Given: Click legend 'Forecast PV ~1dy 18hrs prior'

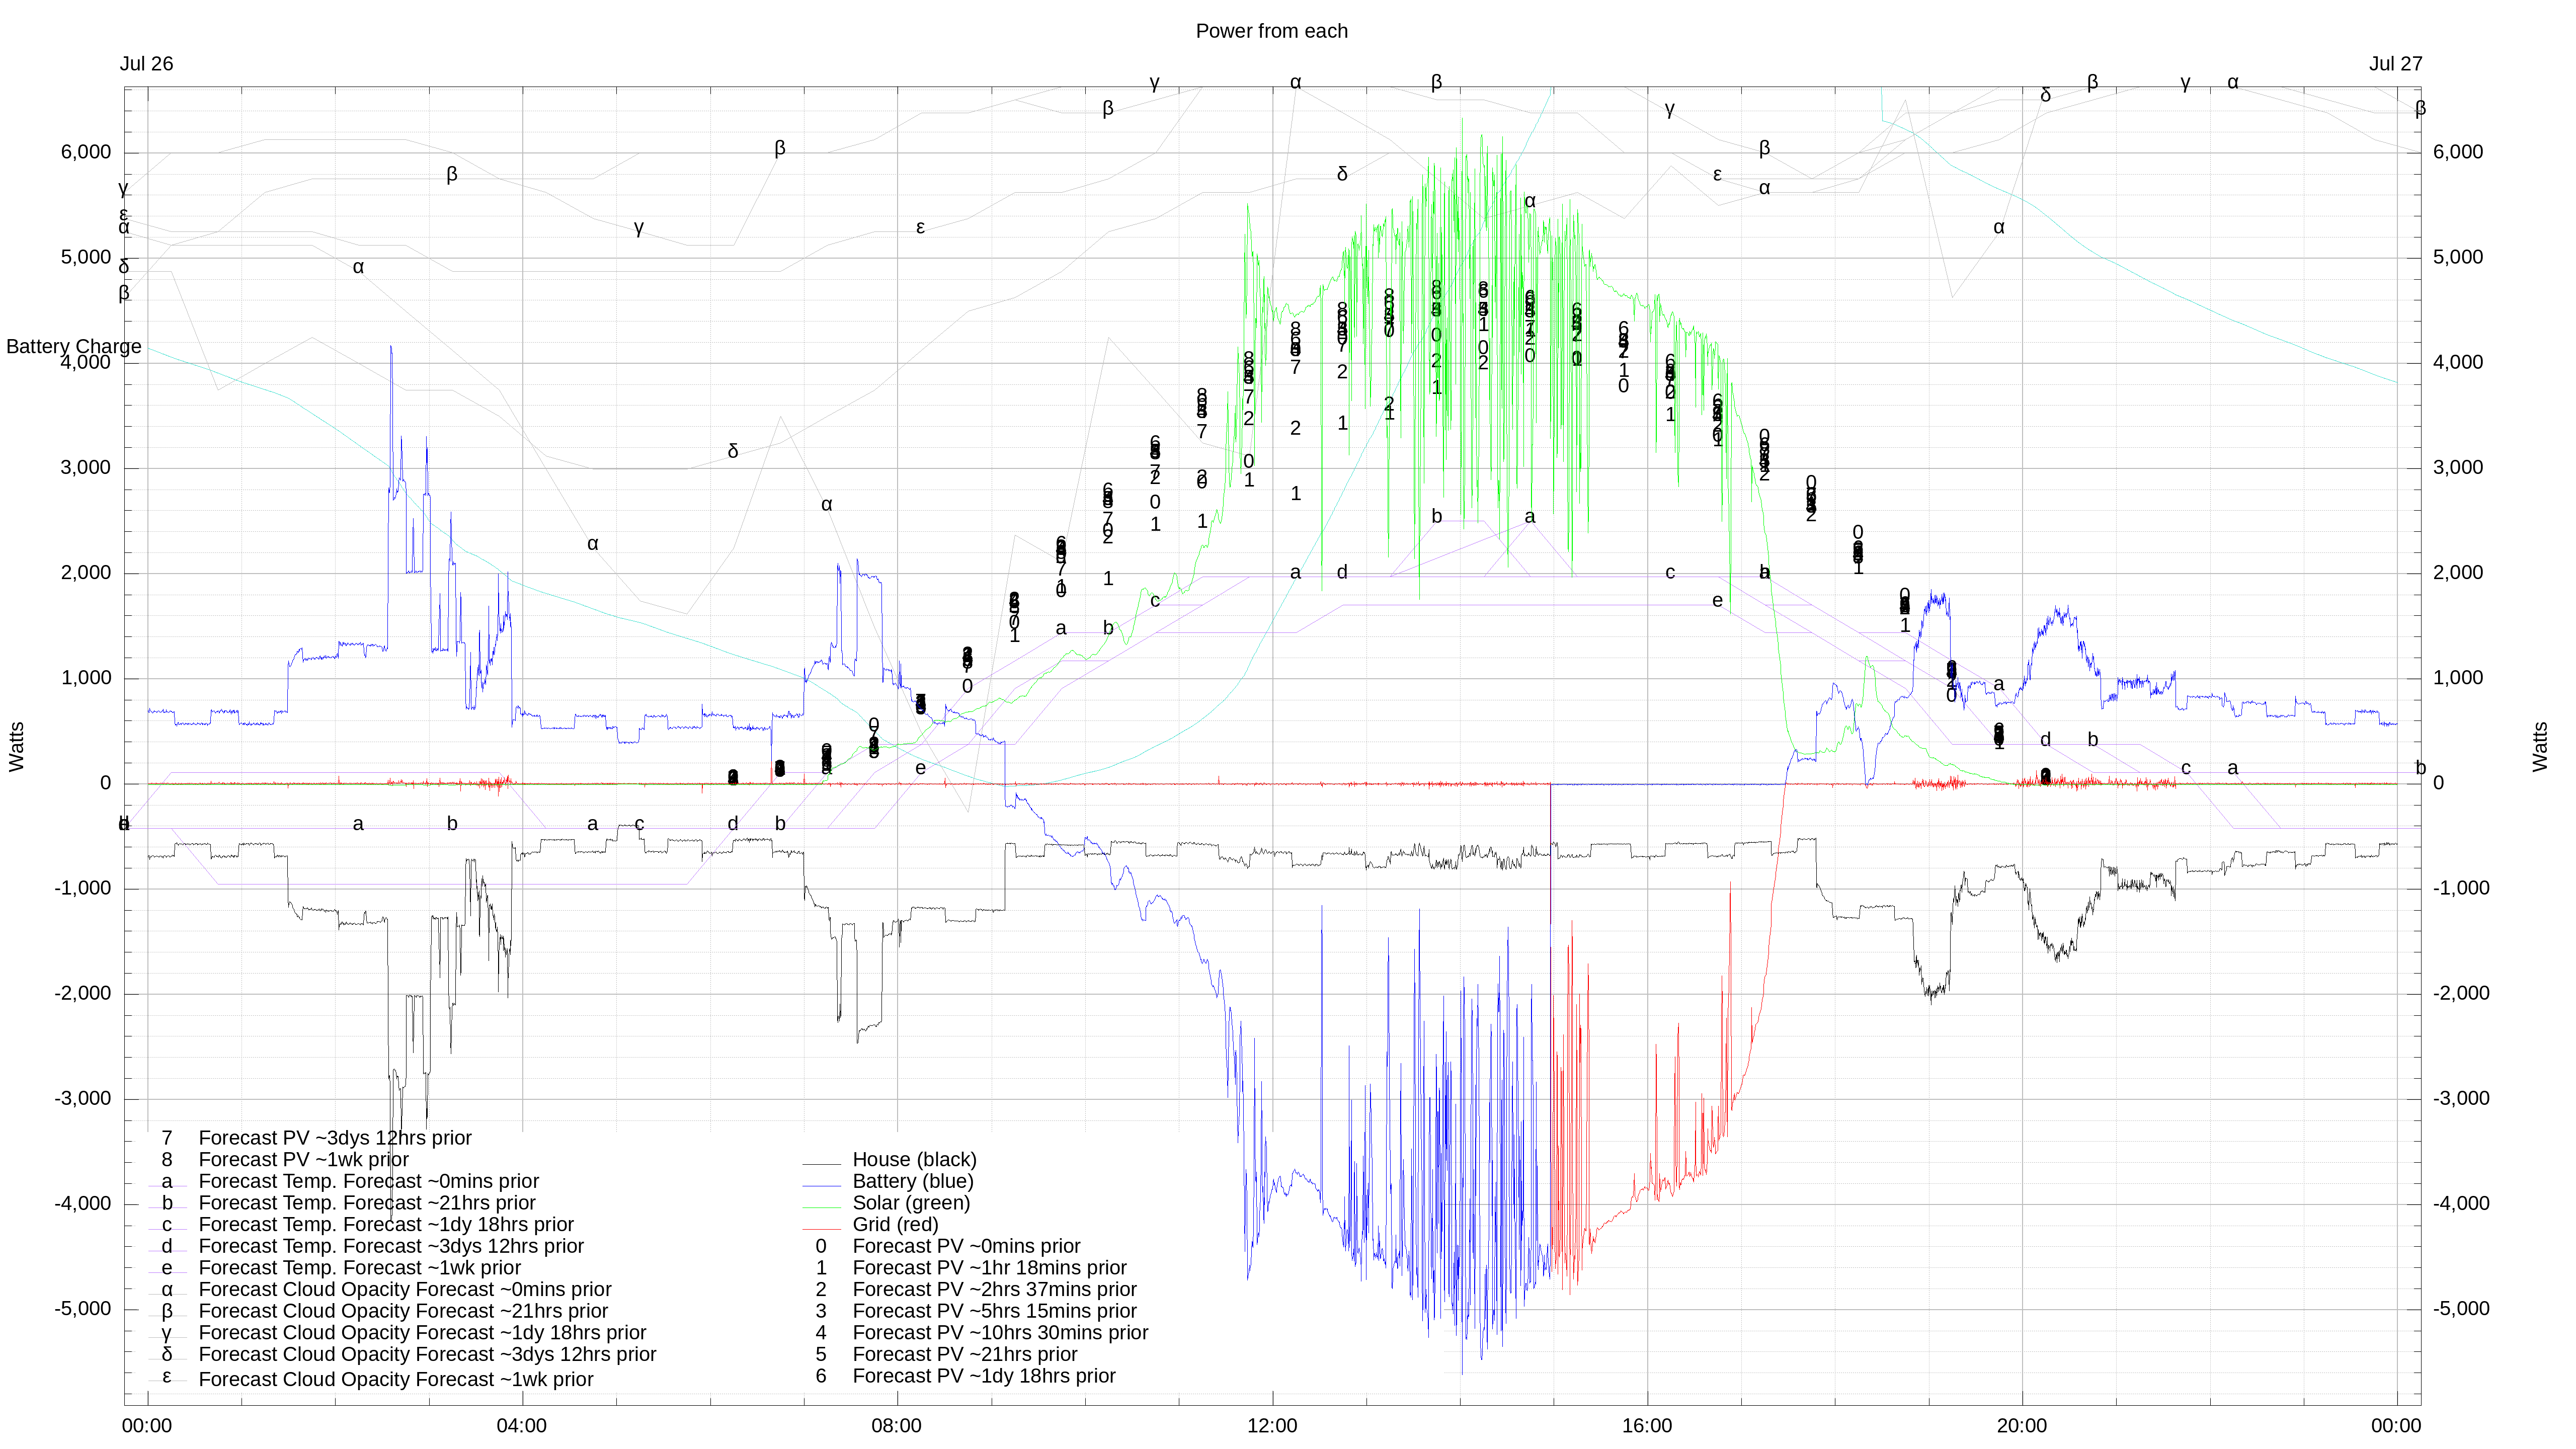Looking at the screenshot, I should coord(984,1376).
